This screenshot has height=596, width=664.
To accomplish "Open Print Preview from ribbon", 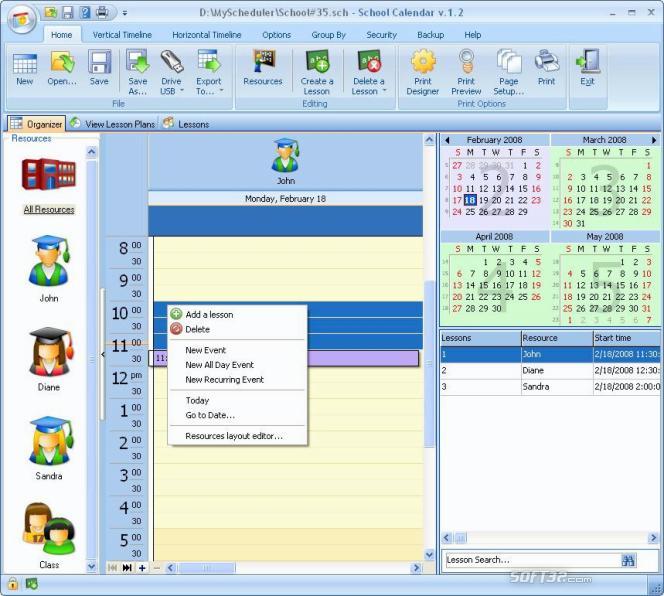I will pos(466,62).
